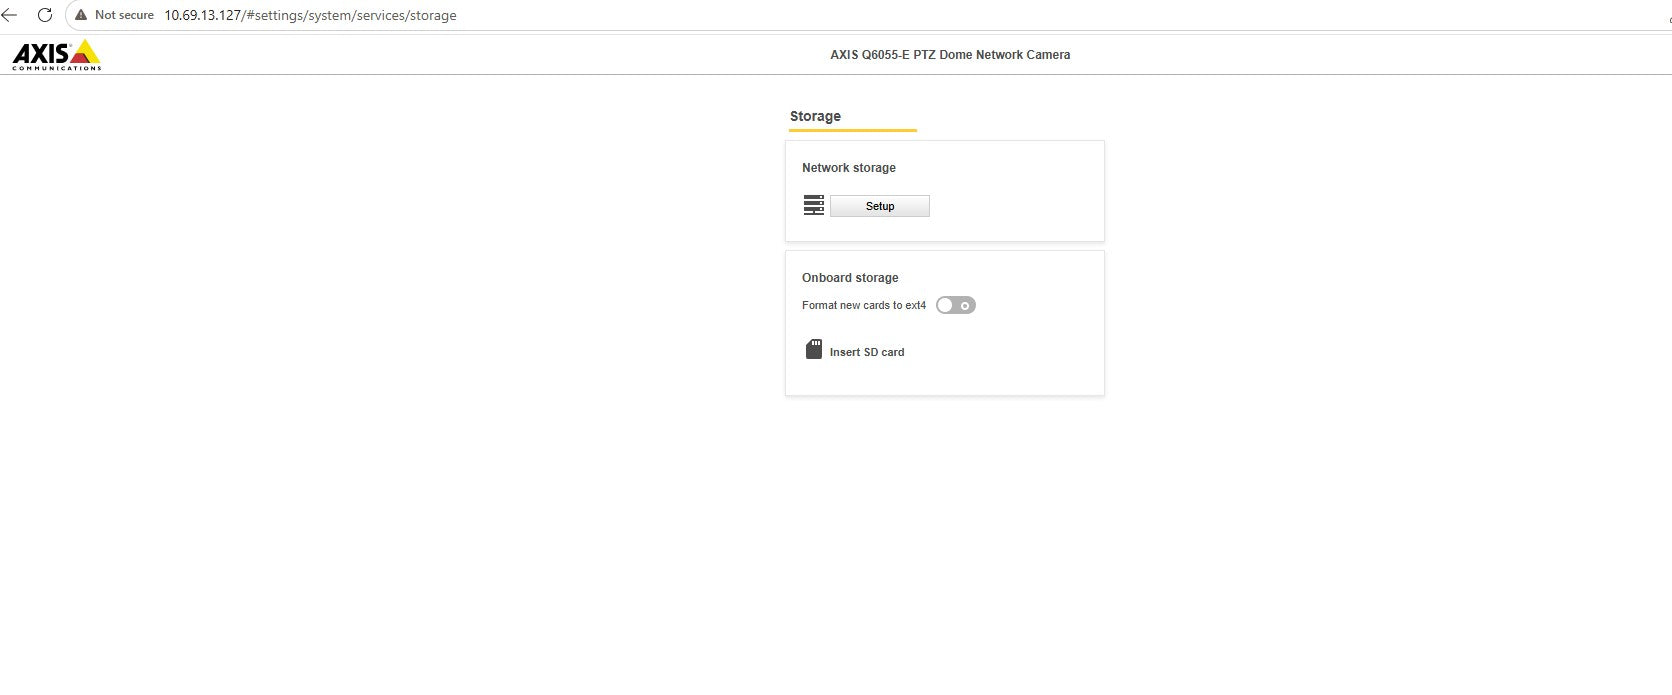Click the AXIS Communications logo
Image resolution: width=1672 pixels, height=695 pixels.
[x=57, y=55]
